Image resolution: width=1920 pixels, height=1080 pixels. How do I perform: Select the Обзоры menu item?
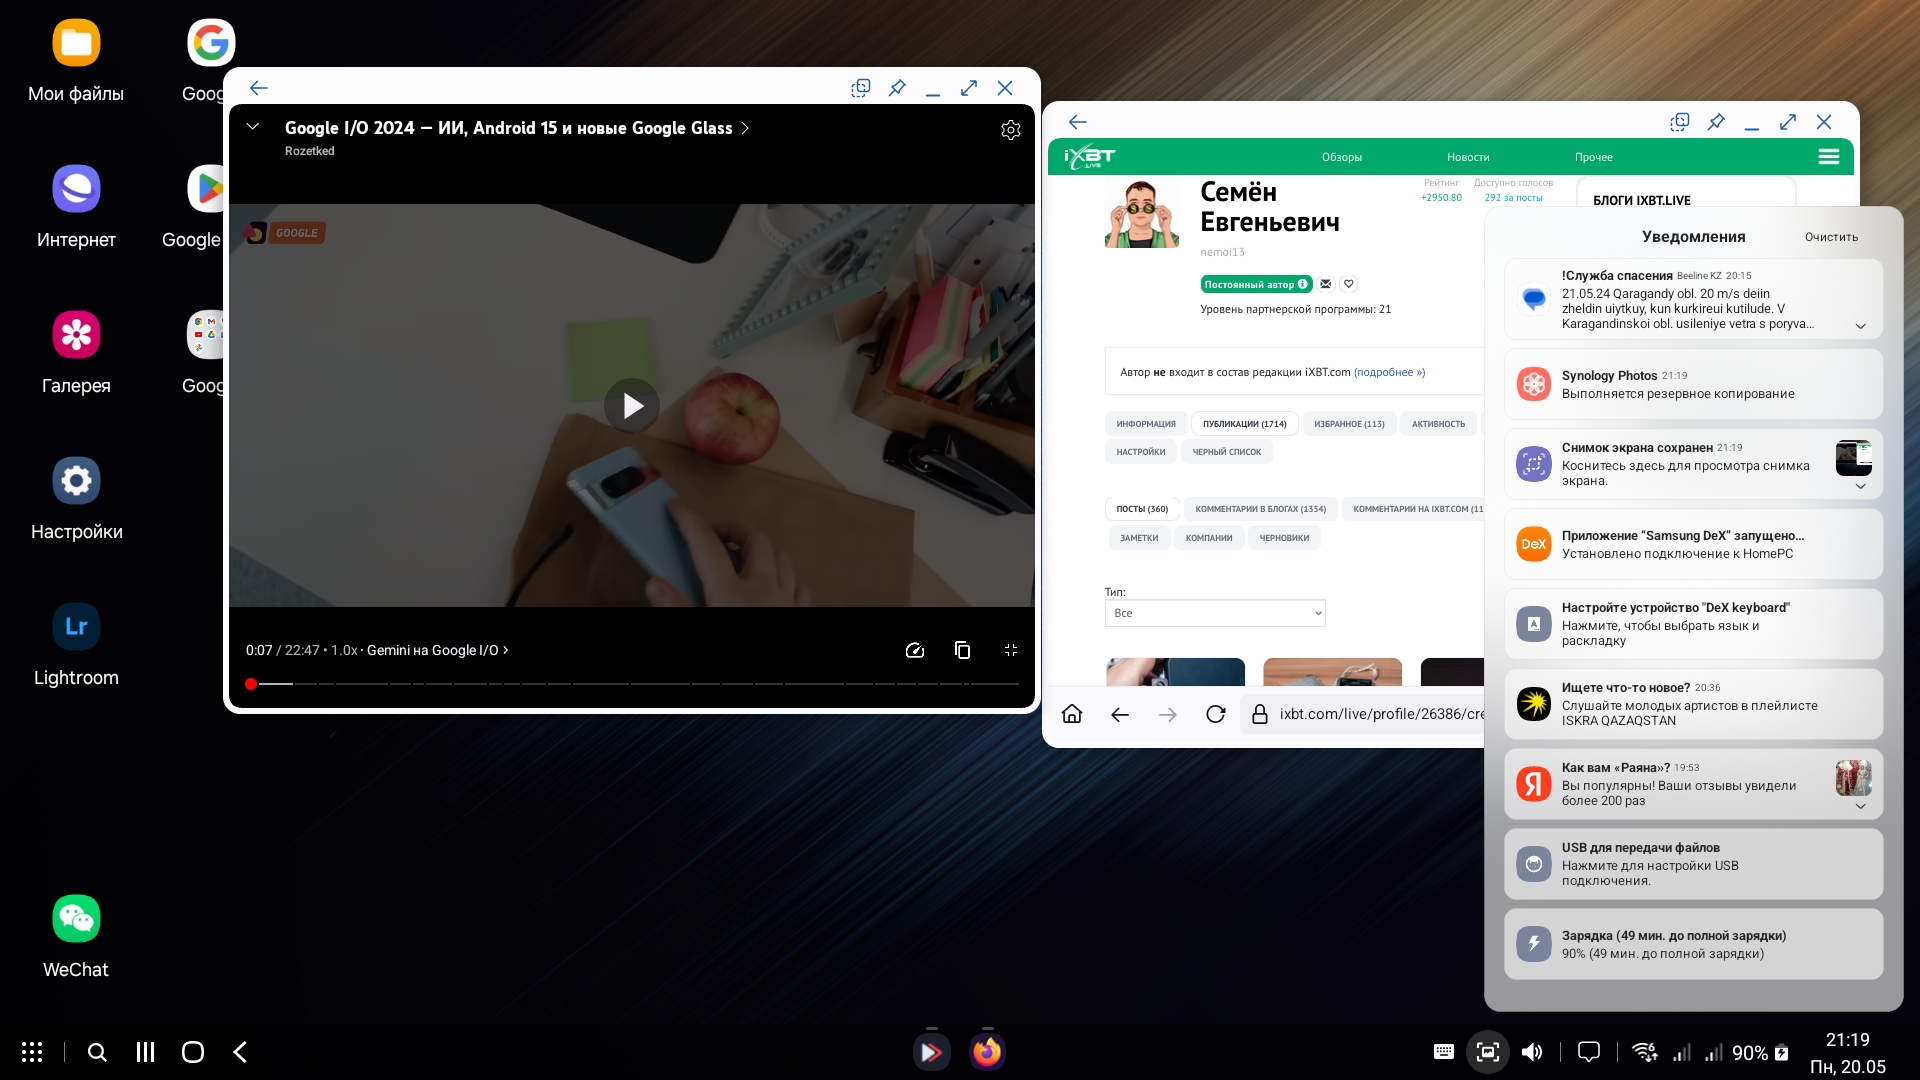[x=1341, y=157]
